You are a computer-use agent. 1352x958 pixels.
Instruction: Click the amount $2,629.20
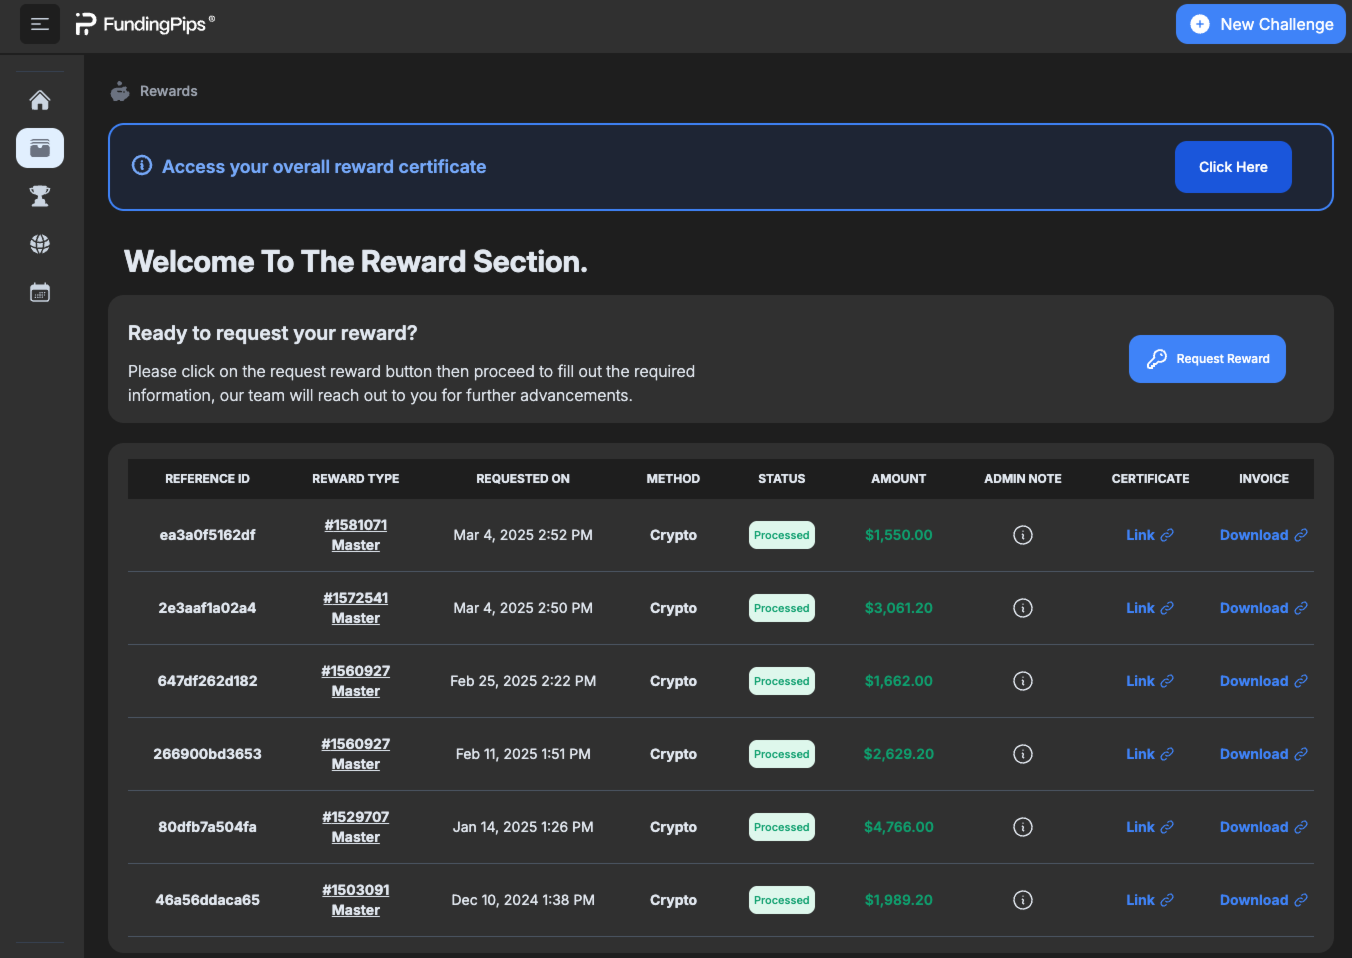coord(899,754)
